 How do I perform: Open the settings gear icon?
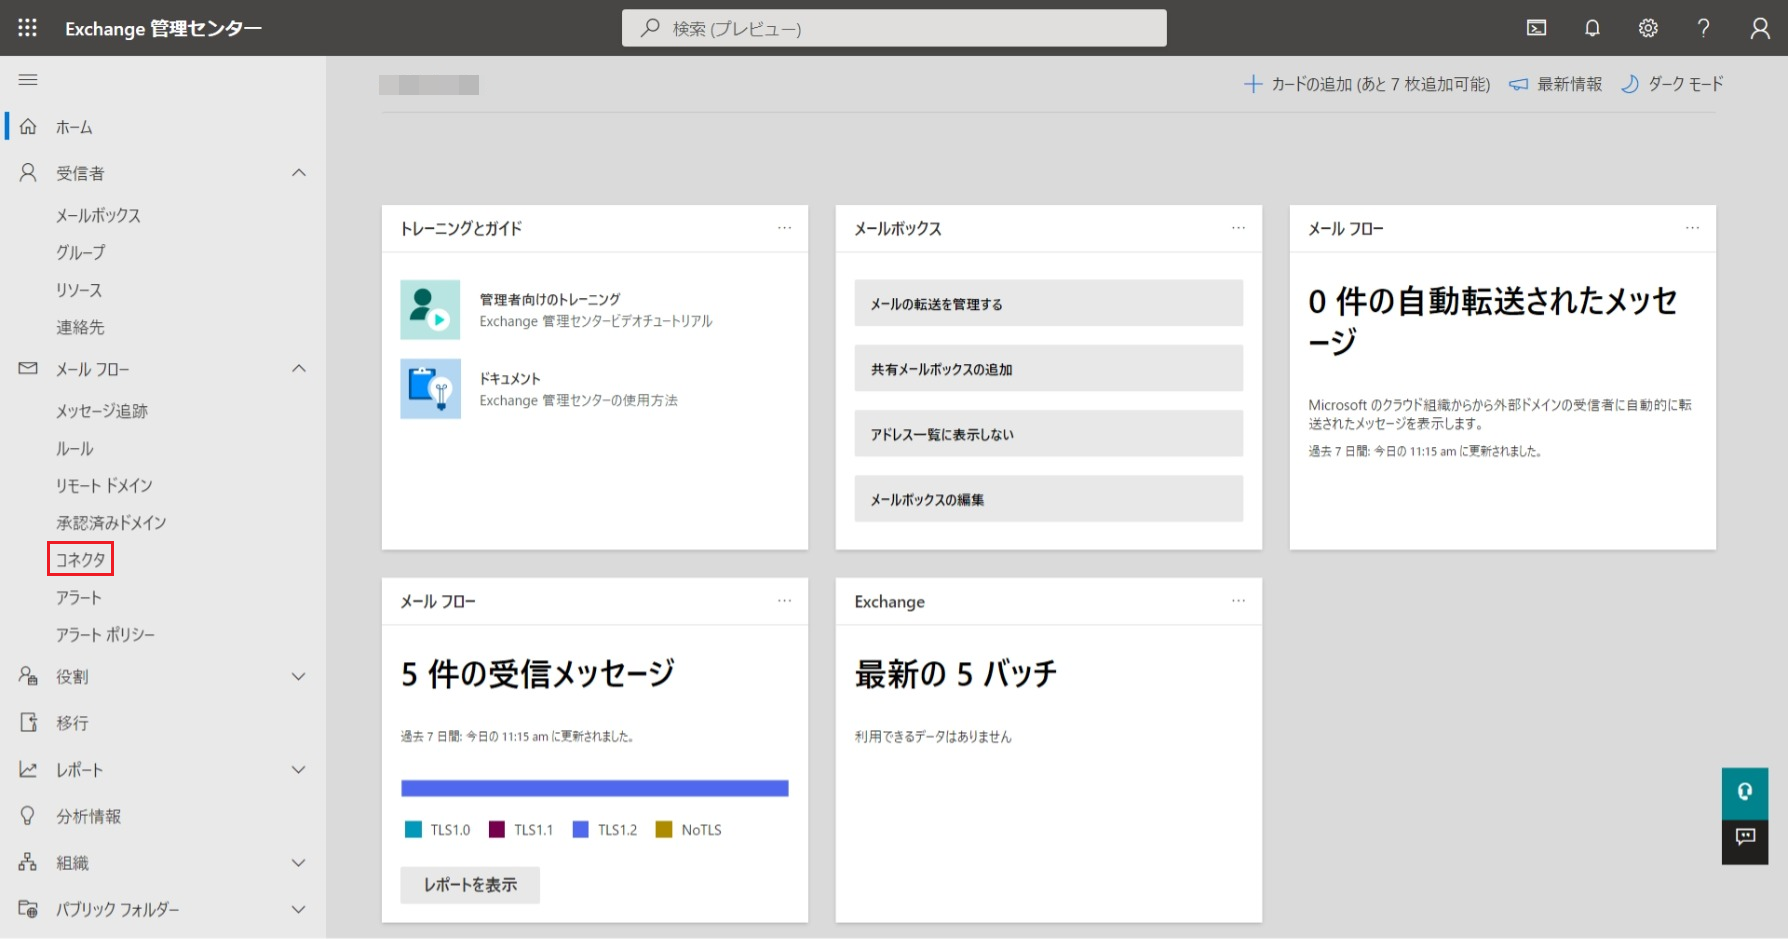[1648, 28]
